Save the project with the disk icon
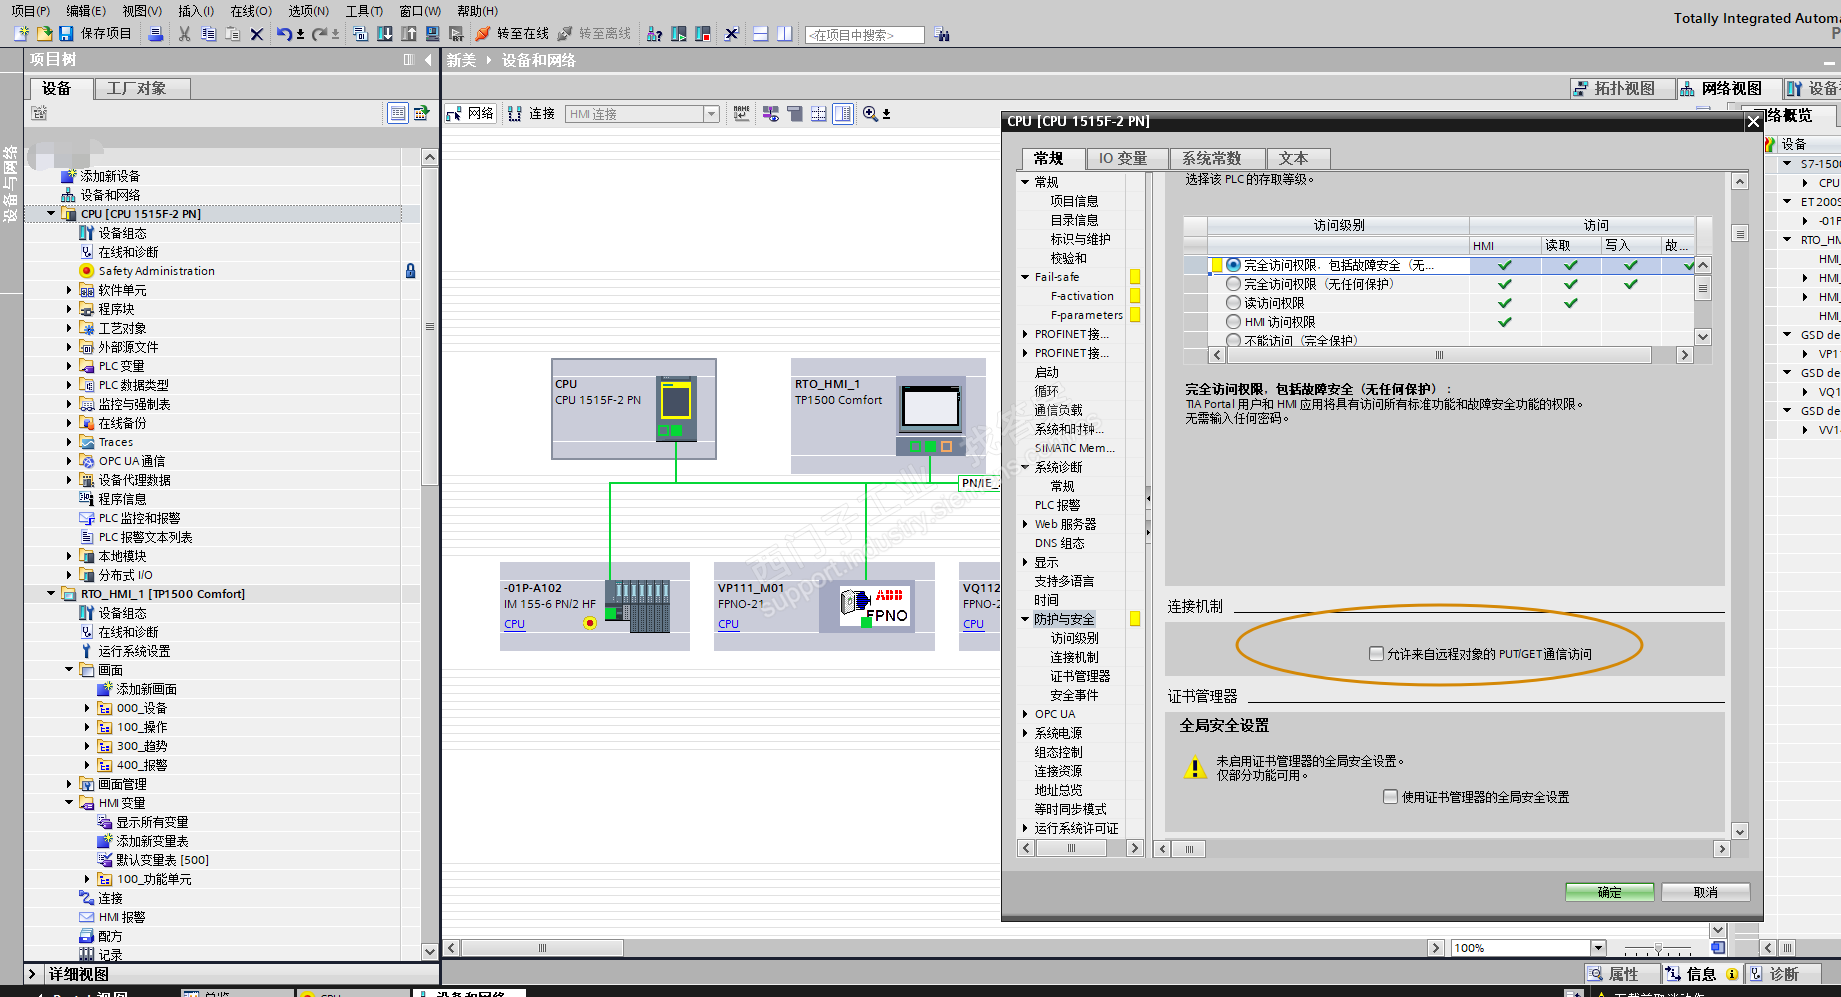 point(66,33)
